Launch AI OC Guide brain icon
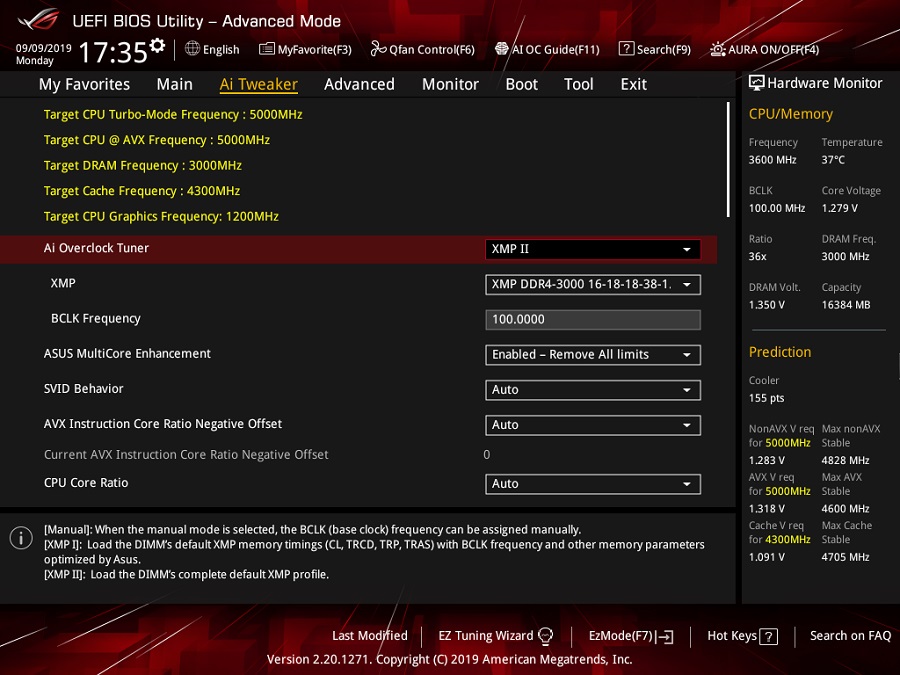Image resolution: width=900 pixels, height=675 pixels. (x=502, y=49)
